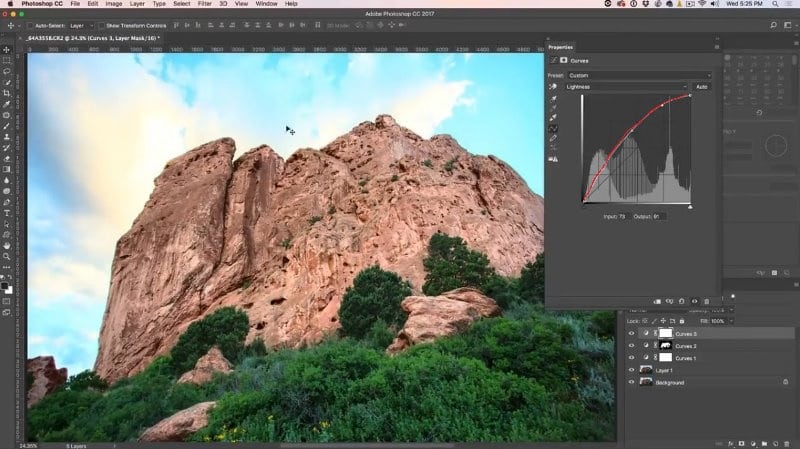Expand the Fill percentage dropdown arrow
The height and width of the screenshot is (449, 800).
[x=731, y=321]
